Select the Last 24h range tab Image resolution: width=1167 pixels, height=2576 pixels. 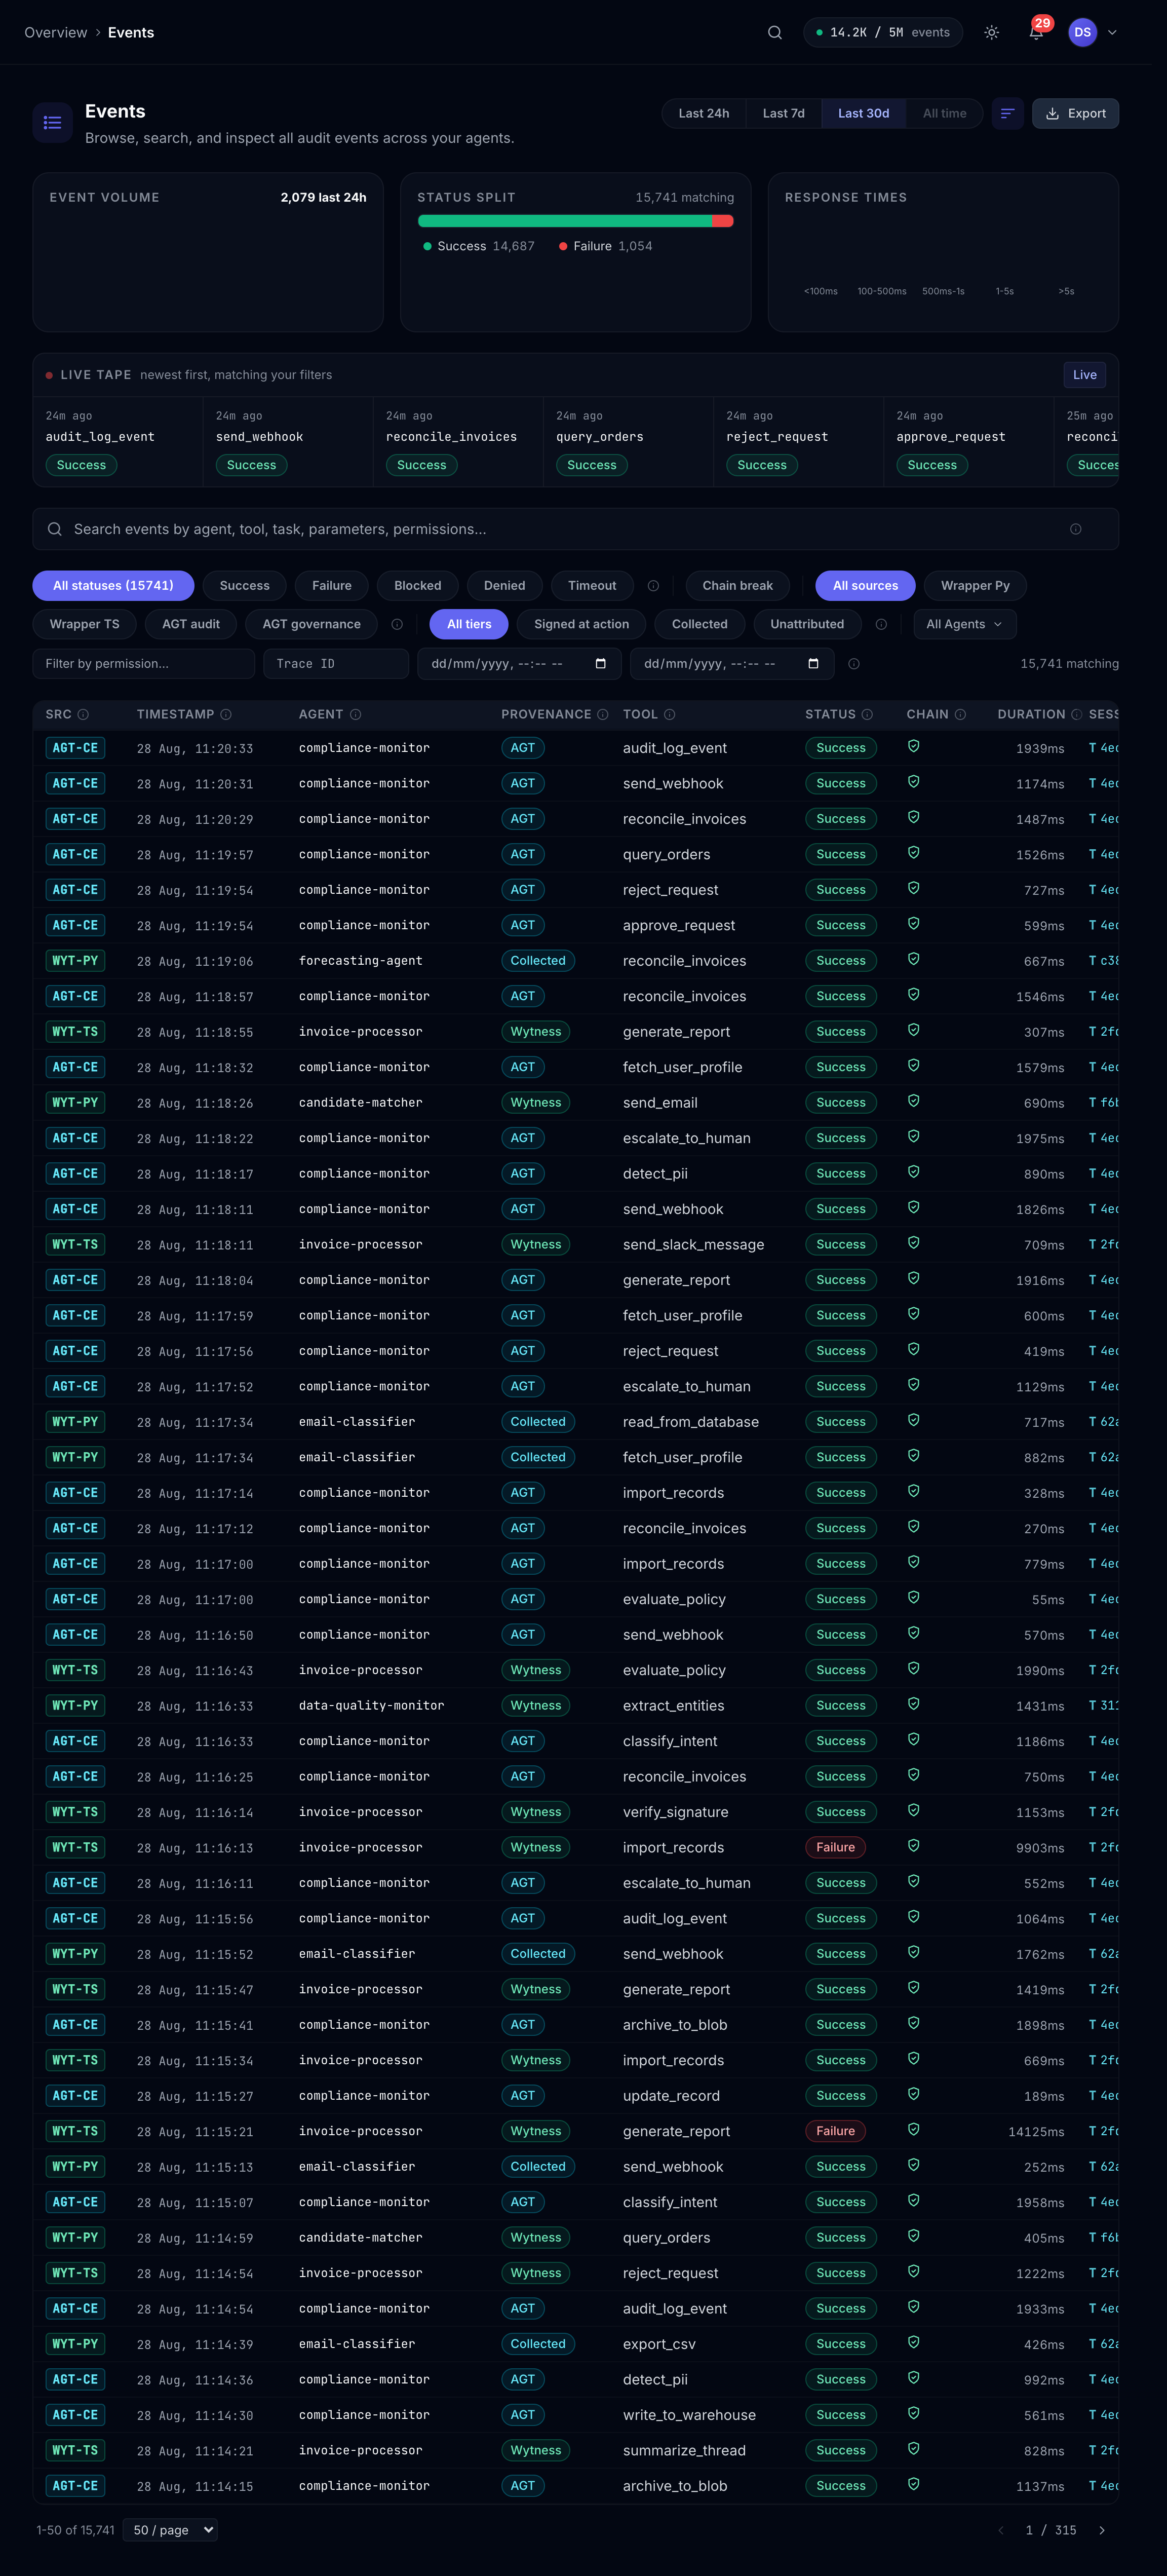pos(703,114)
